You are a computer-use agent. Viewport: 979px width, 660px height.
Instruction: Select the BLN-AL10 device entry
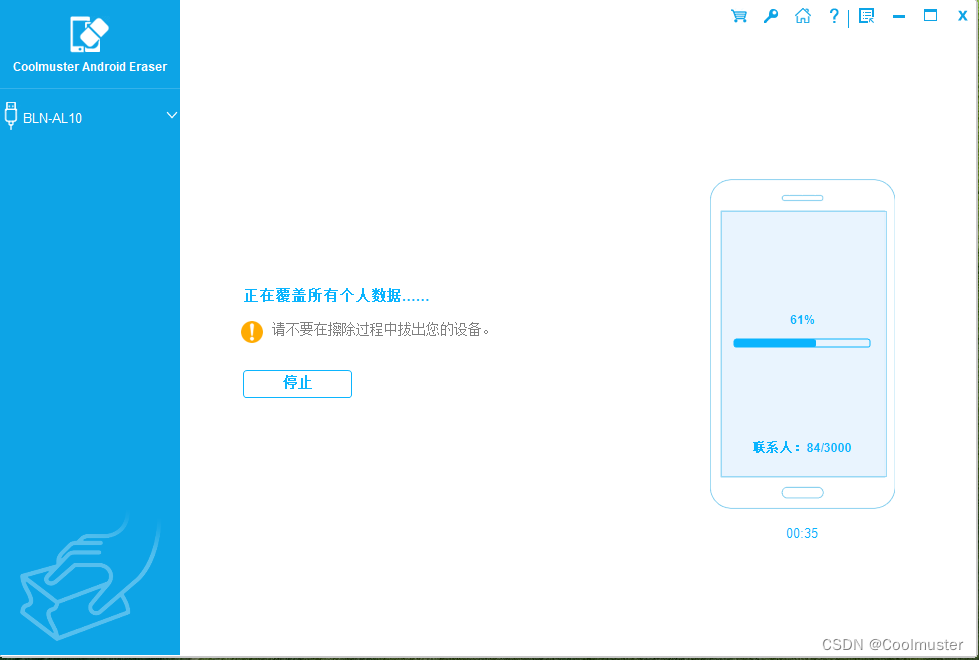90,117
